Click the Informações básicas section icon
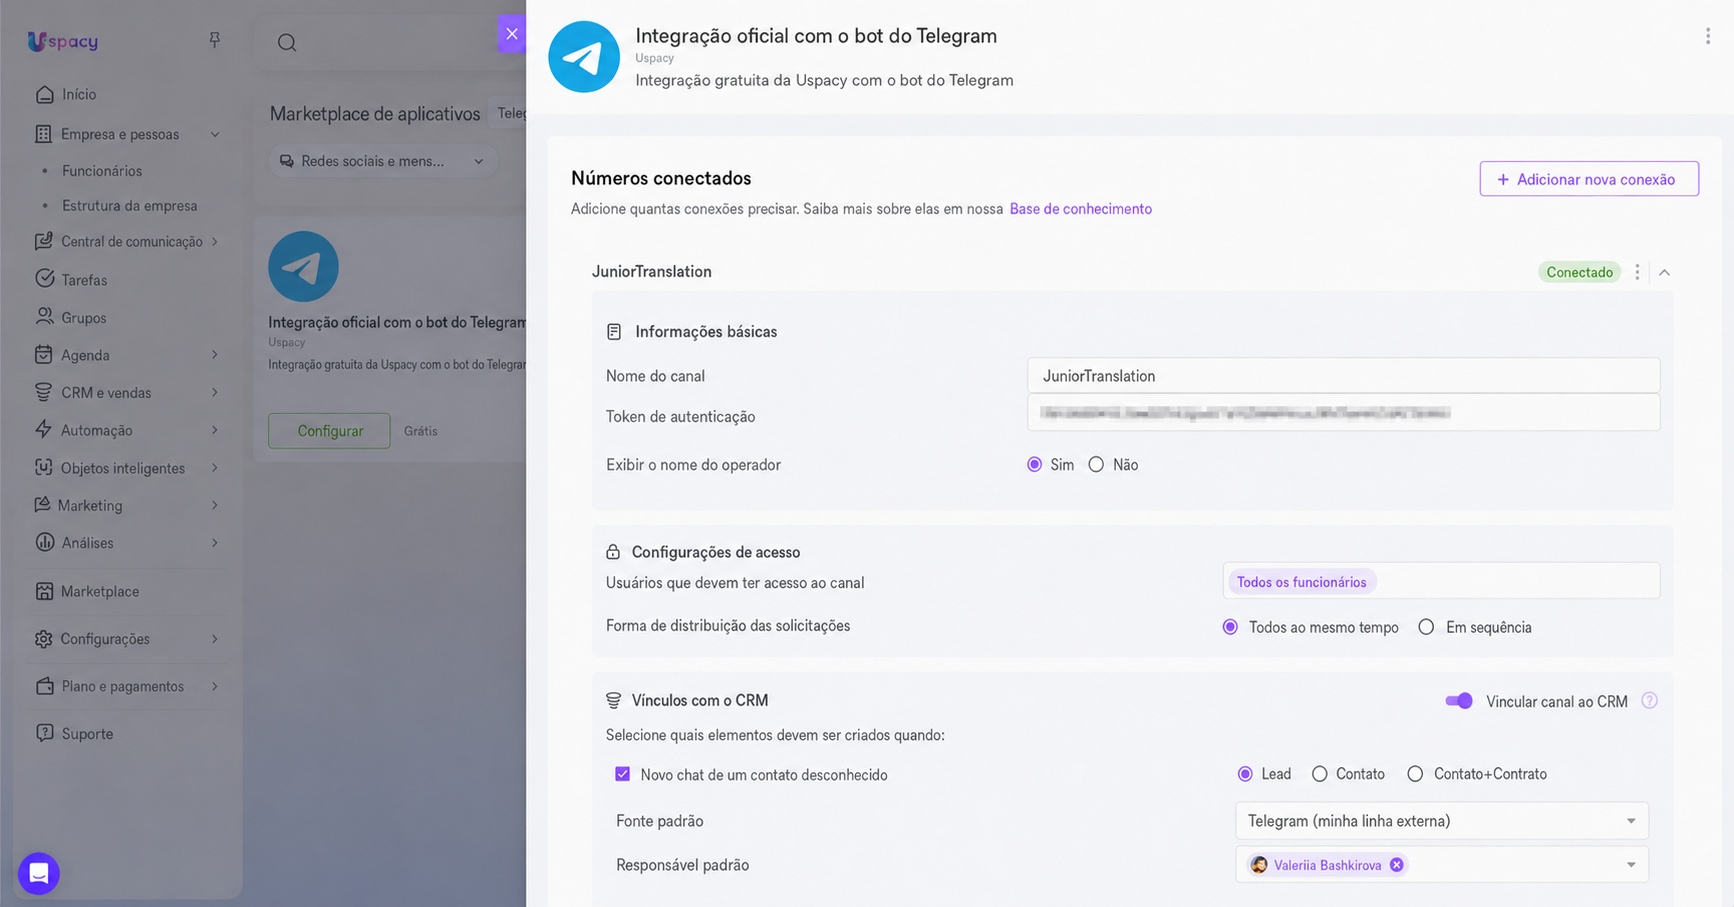This screenshot has height=907, width=1734. [x=614, y=332]
